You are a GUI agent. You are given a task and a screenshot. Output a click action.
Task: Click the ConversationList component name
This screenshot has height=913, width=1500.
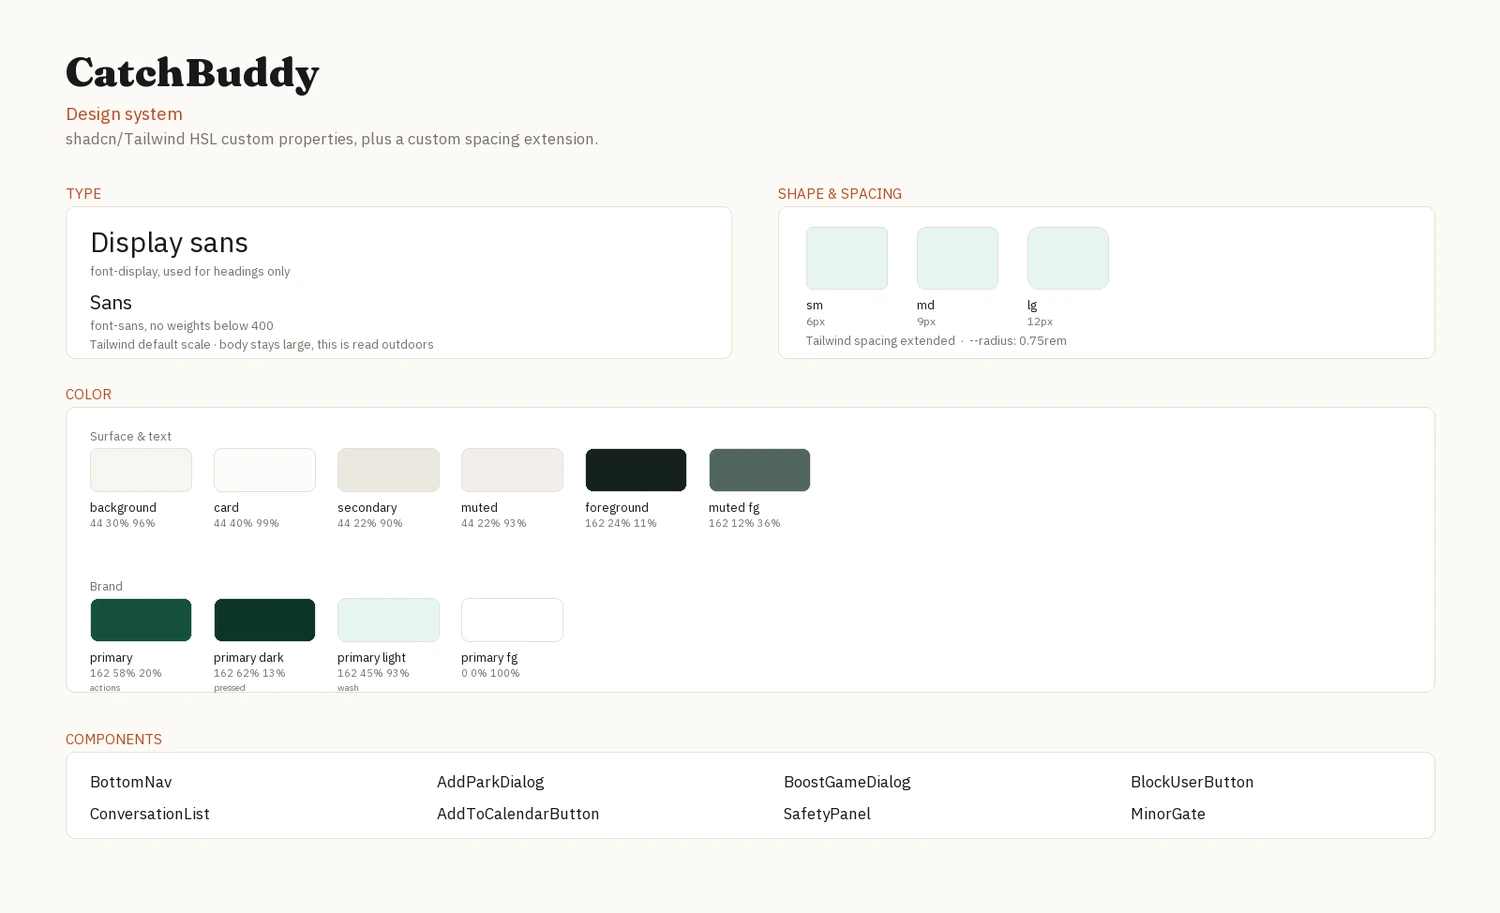pyautogui.click(x=150, y=814)
